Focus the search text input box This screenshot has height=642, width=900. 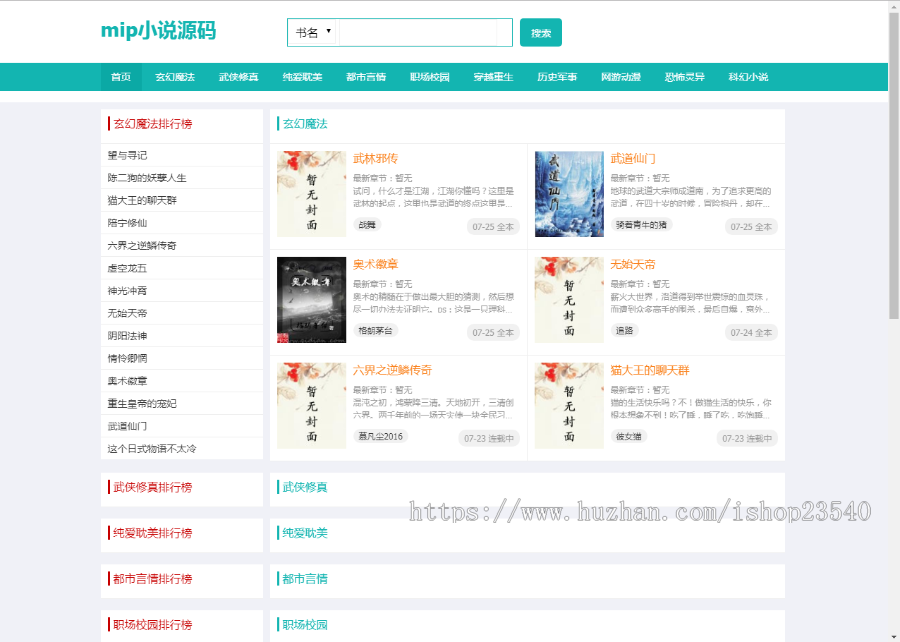click(424, 33)
